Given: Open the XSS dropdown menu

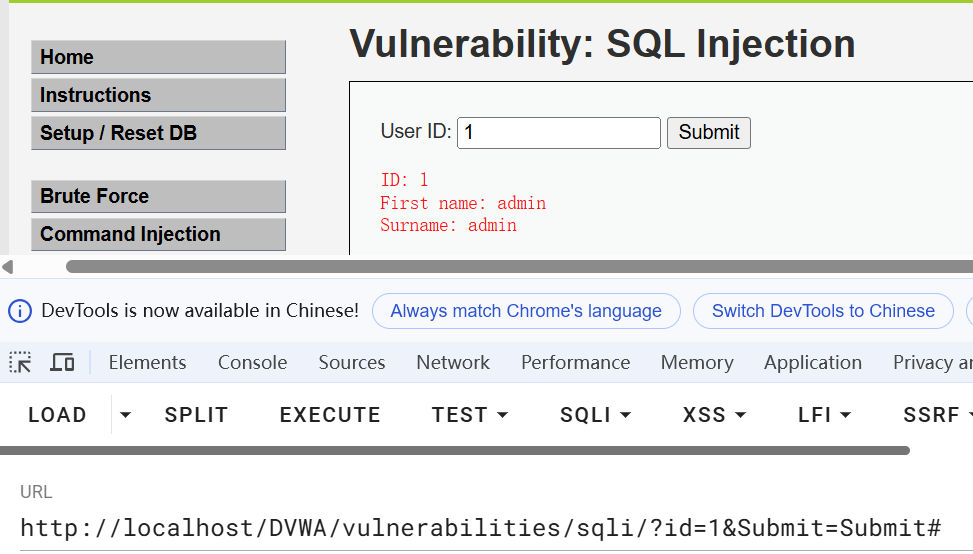Looking at the screenshot, I should 714,415.
